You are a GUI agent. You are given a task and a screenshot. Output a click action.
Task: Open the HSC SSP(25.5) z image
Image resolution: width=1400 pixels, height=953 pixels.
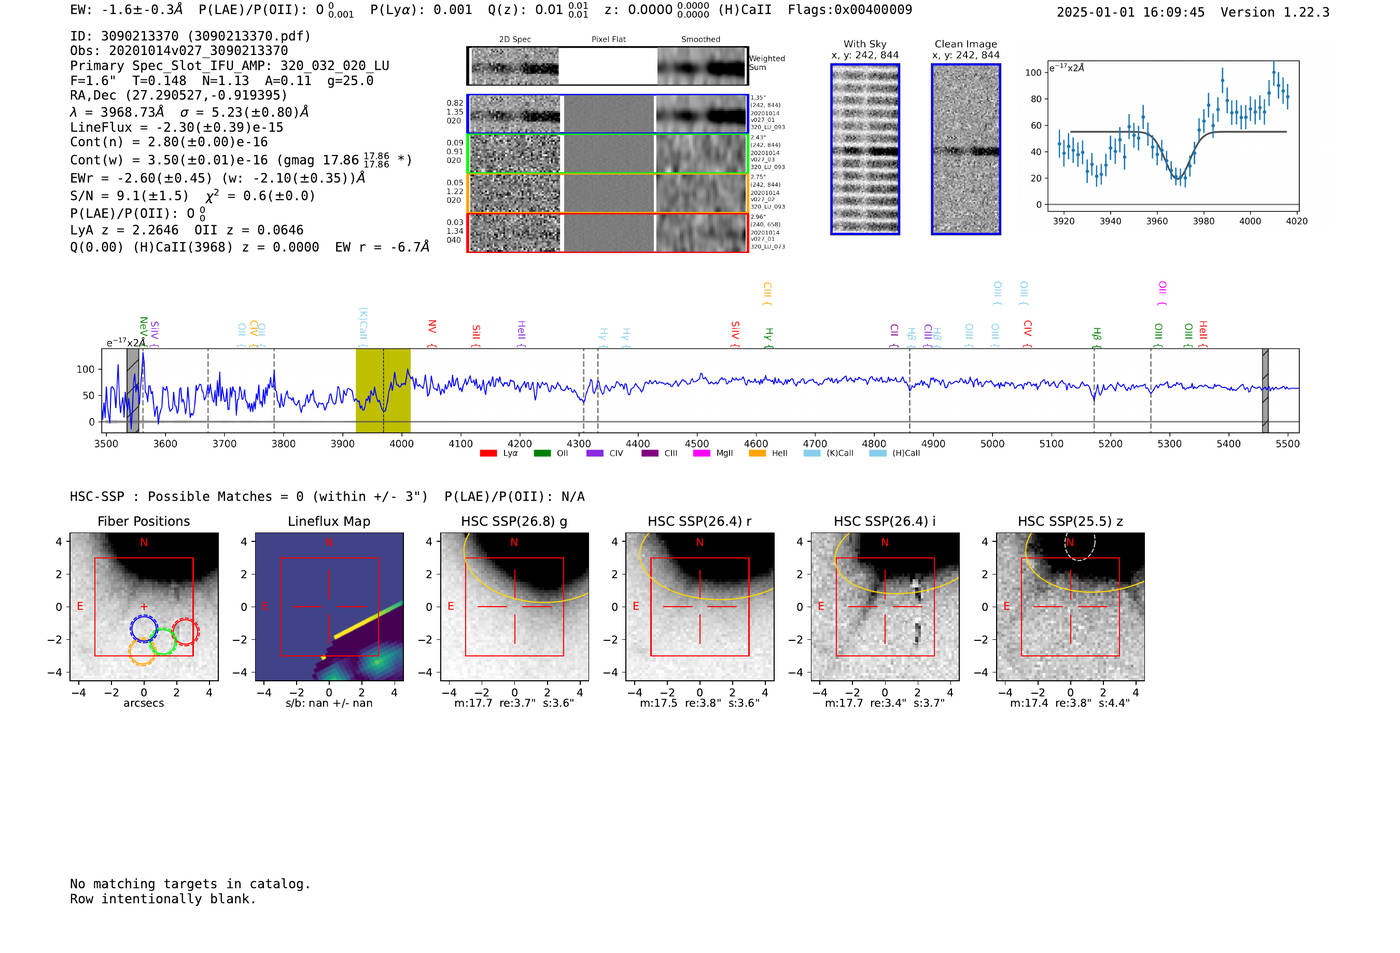tap(1070, 607)
